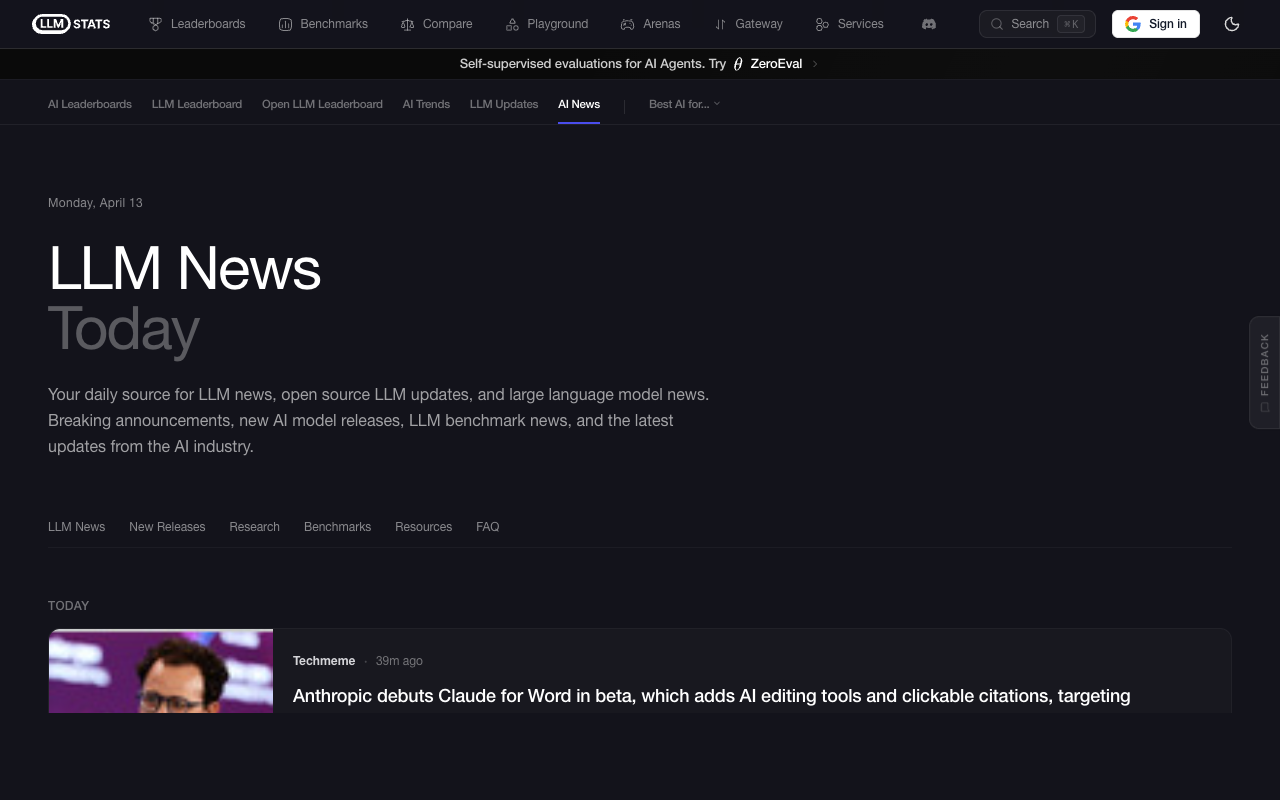The width and height of the screenshot is (1280, 800).
Task: Switch to the LLM Updates tab
Action: [x=504, y=104]
